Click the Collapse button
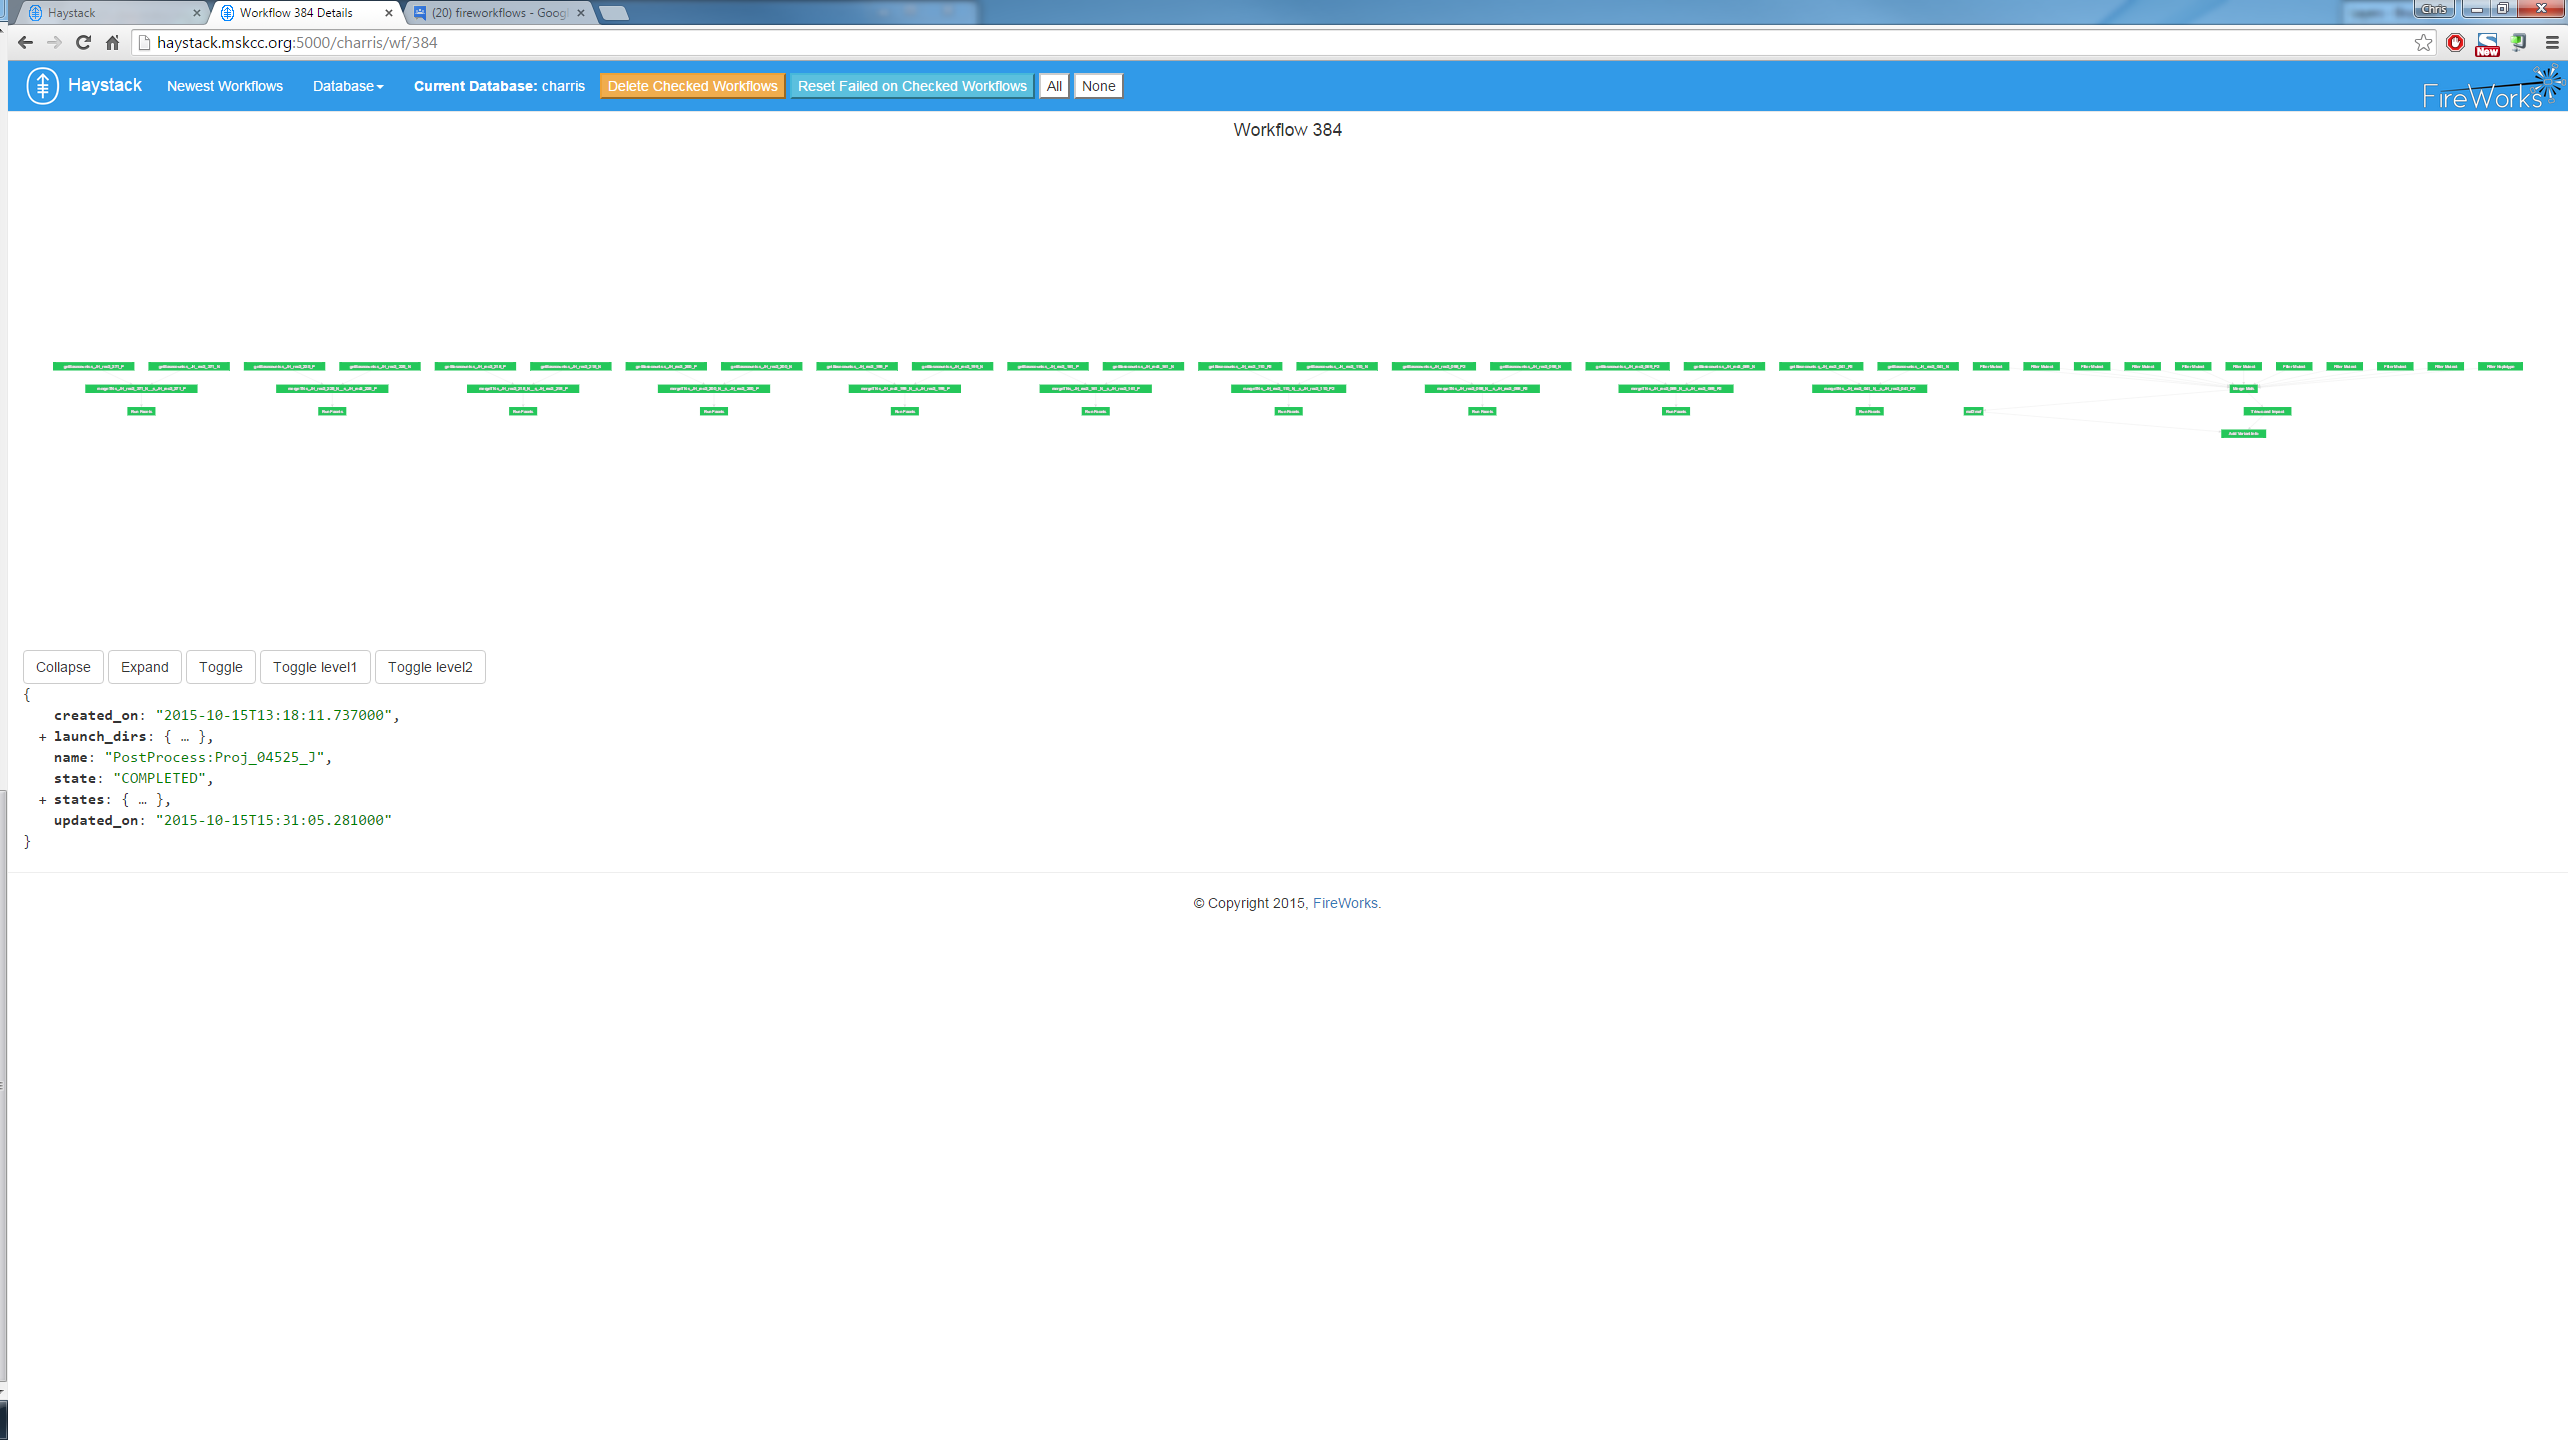The image size is (2568, 1440). [x=62, y=665]
